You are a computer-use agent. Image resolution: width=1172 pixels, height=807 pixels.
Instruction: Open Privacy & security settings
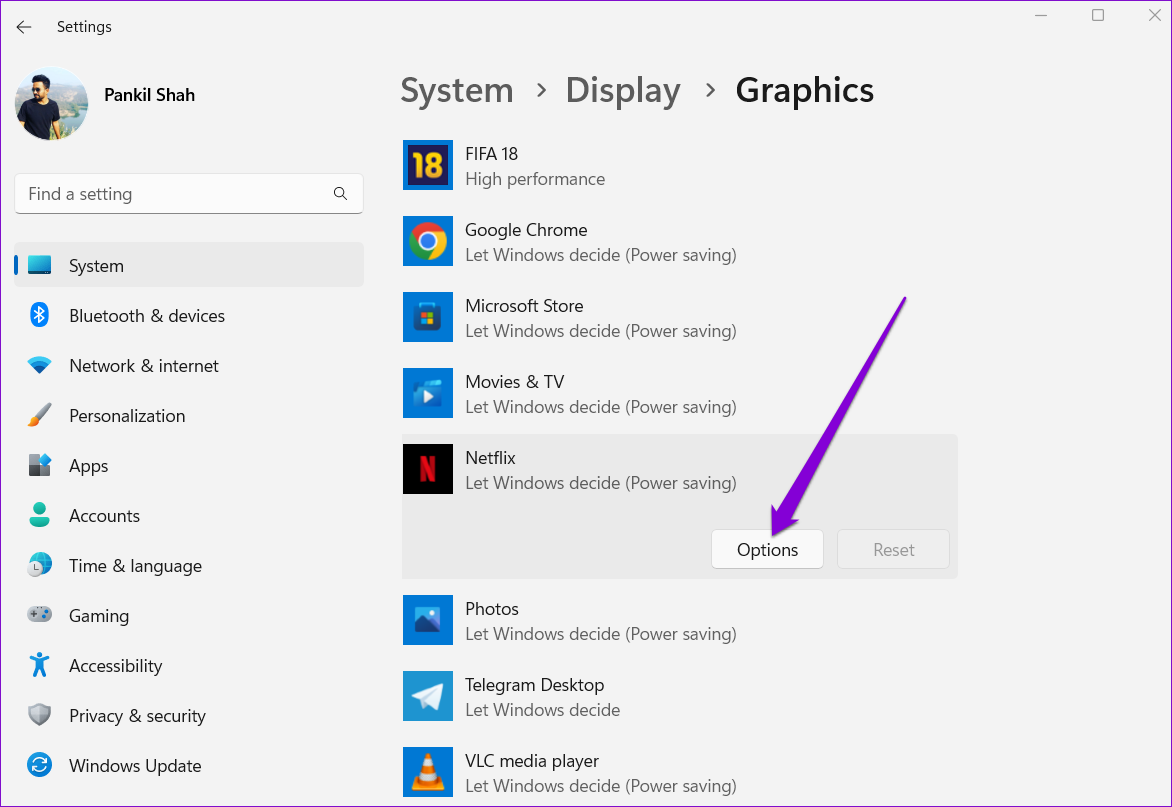click(x=137, y=716)
